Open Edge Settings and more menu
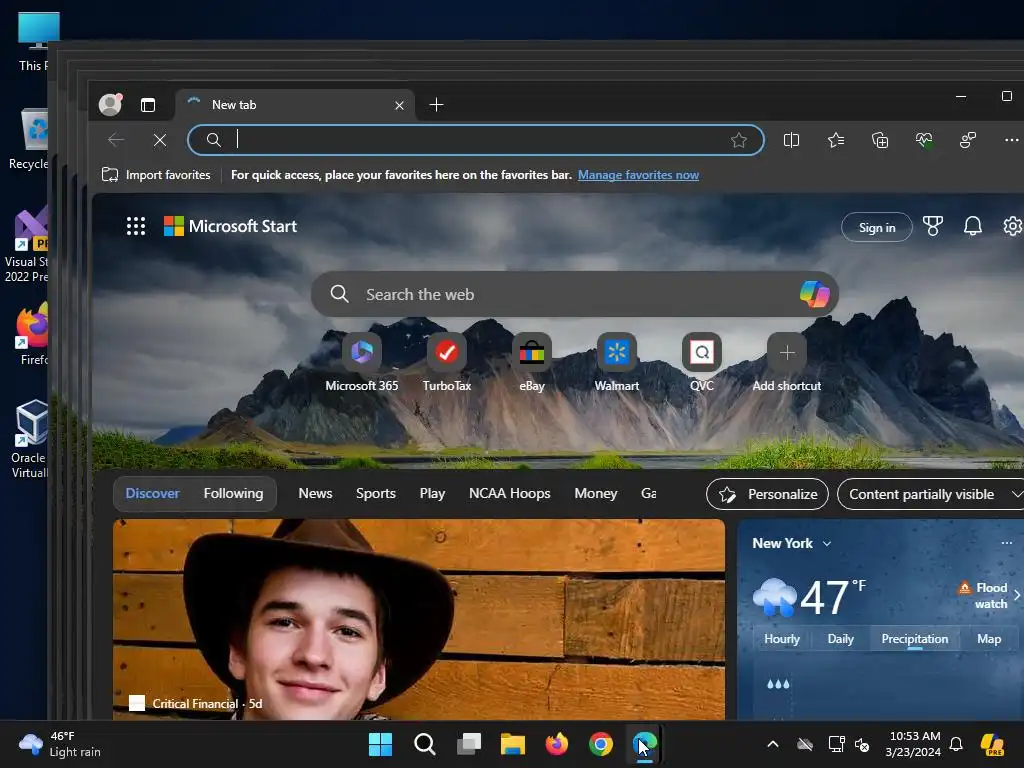The width and height of the screenshot is (1024, 768). (1012, 140)
